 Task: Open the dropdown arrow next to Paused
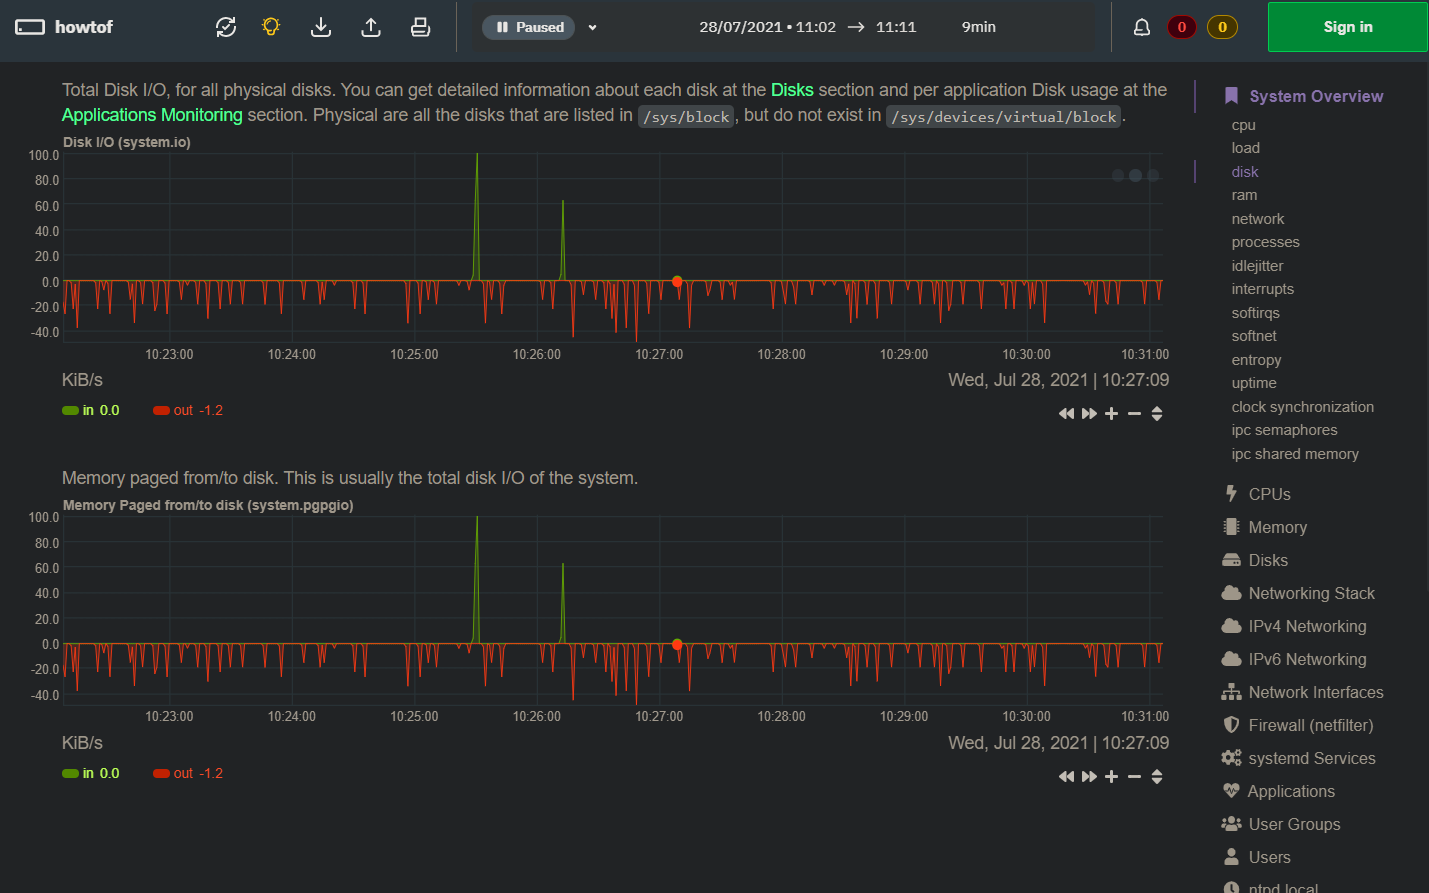[x=593, y=28]
